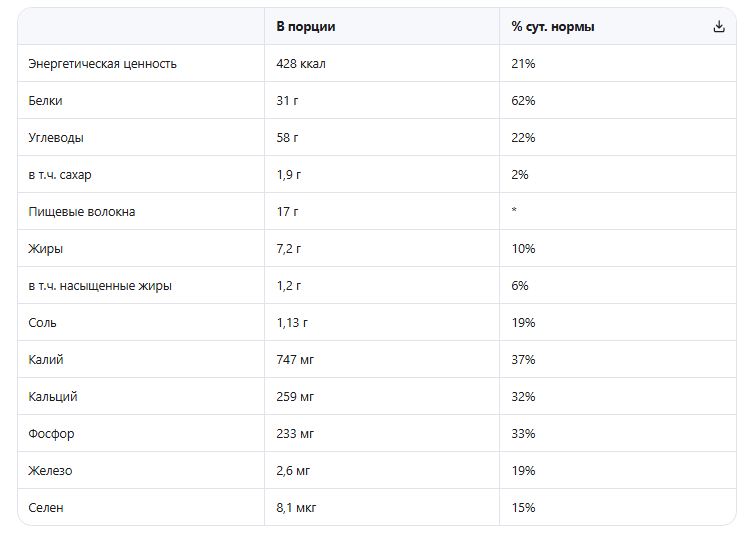Click the "% сут. нормы" column header
750x541 pixels.
coord(553,27)
